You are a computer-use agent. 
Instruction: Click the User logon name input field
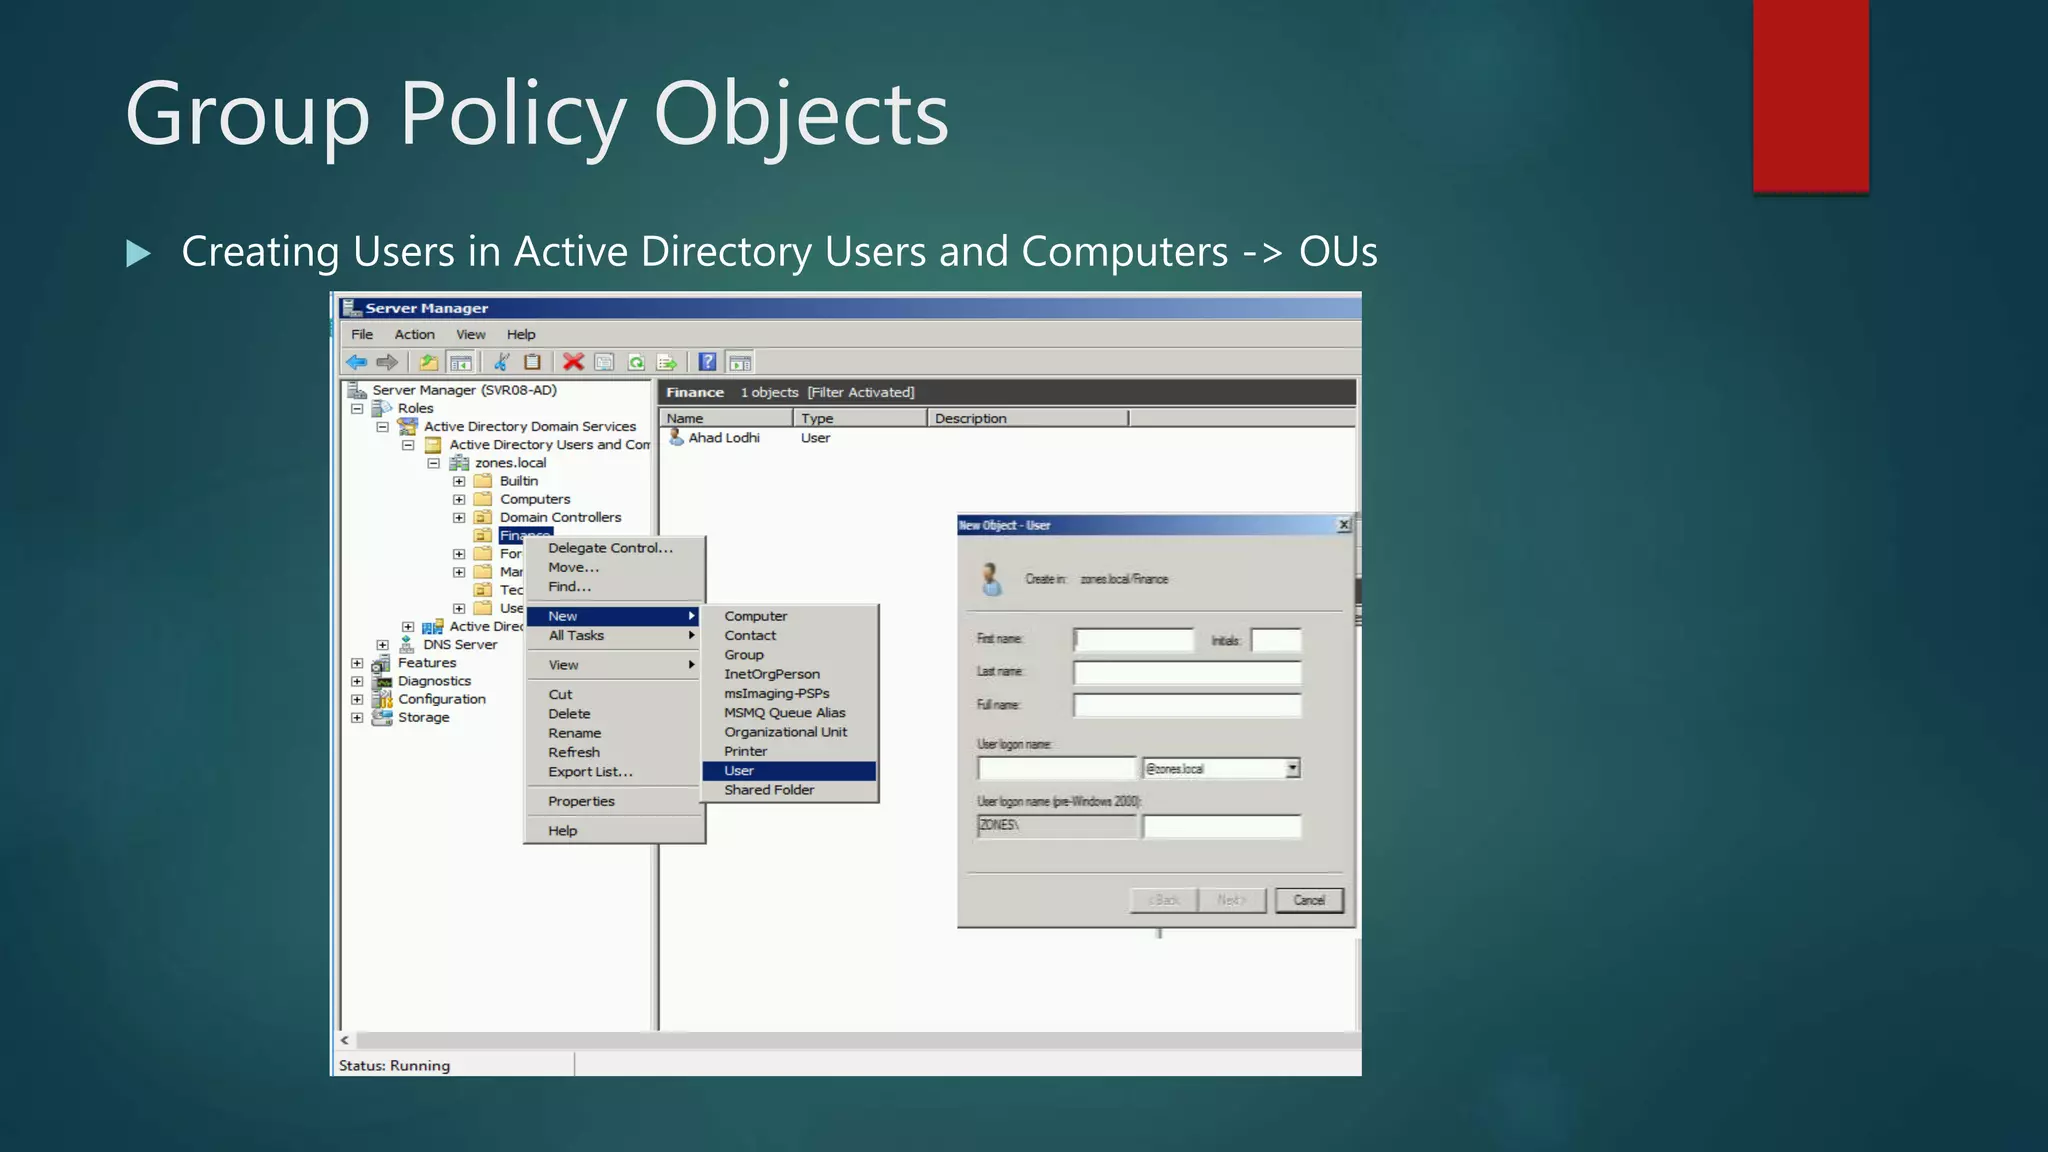(1057, 768)
